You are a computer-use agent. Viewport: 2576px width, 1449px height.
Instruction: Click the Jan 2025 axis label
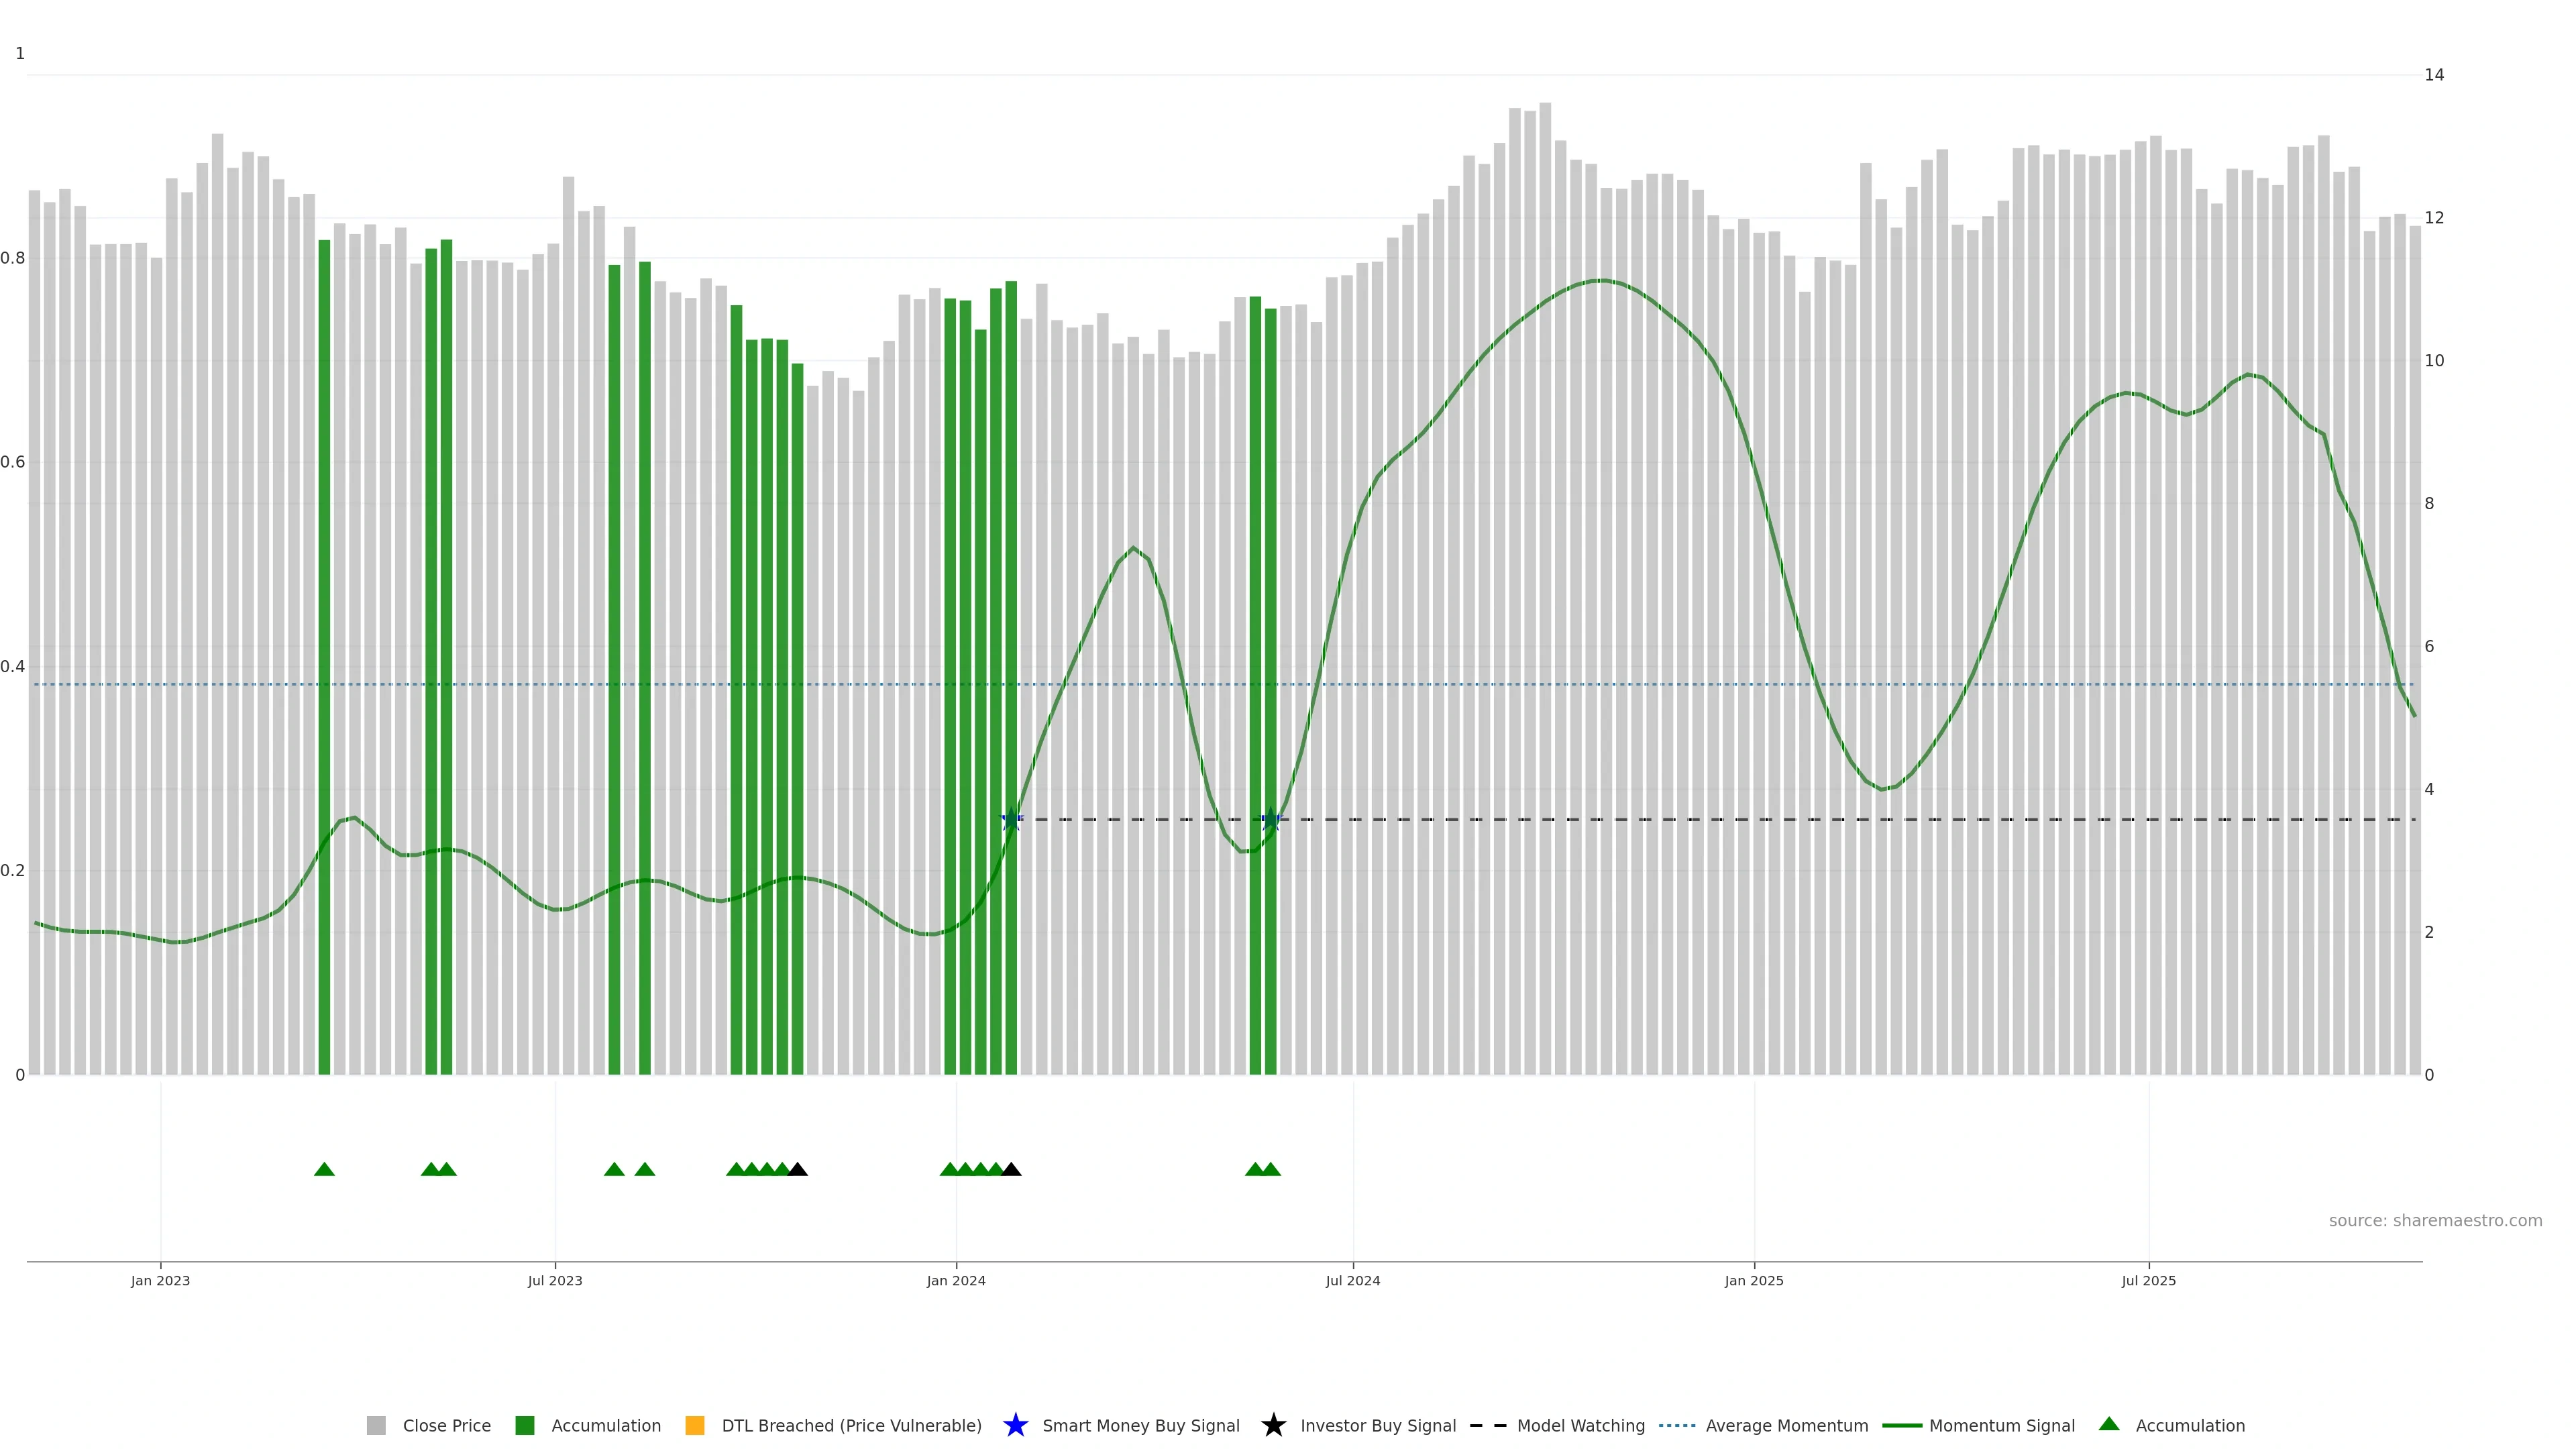[1754, 1281]
